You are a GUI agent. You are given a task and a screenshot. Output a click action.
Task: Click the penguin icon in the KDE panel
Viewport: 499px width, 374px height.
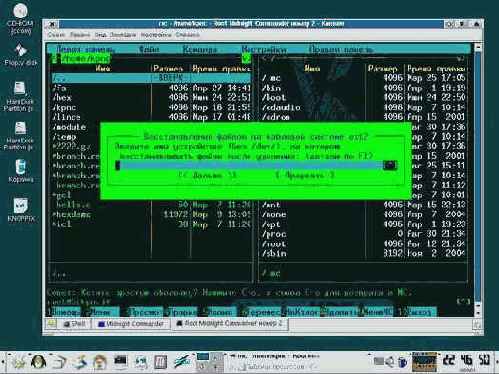(x=38, y=362)
